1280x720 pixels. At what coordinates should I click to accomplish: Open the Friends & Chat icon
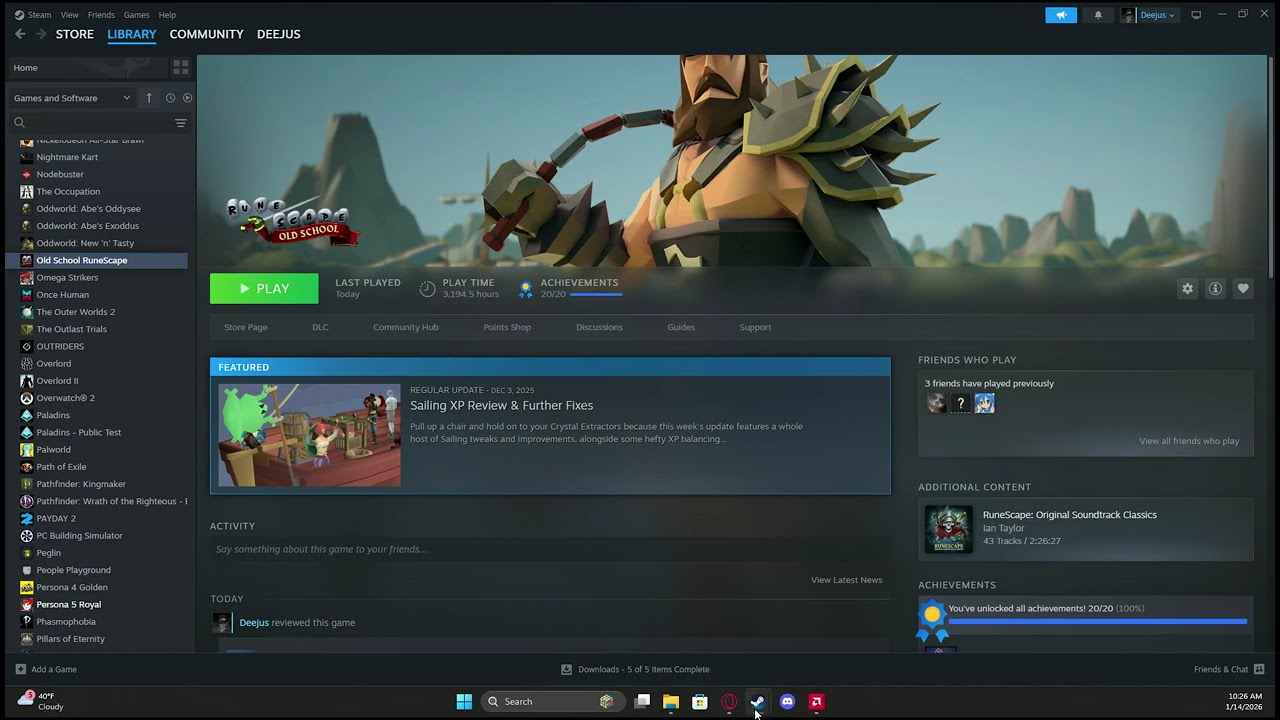[1259, 669]
